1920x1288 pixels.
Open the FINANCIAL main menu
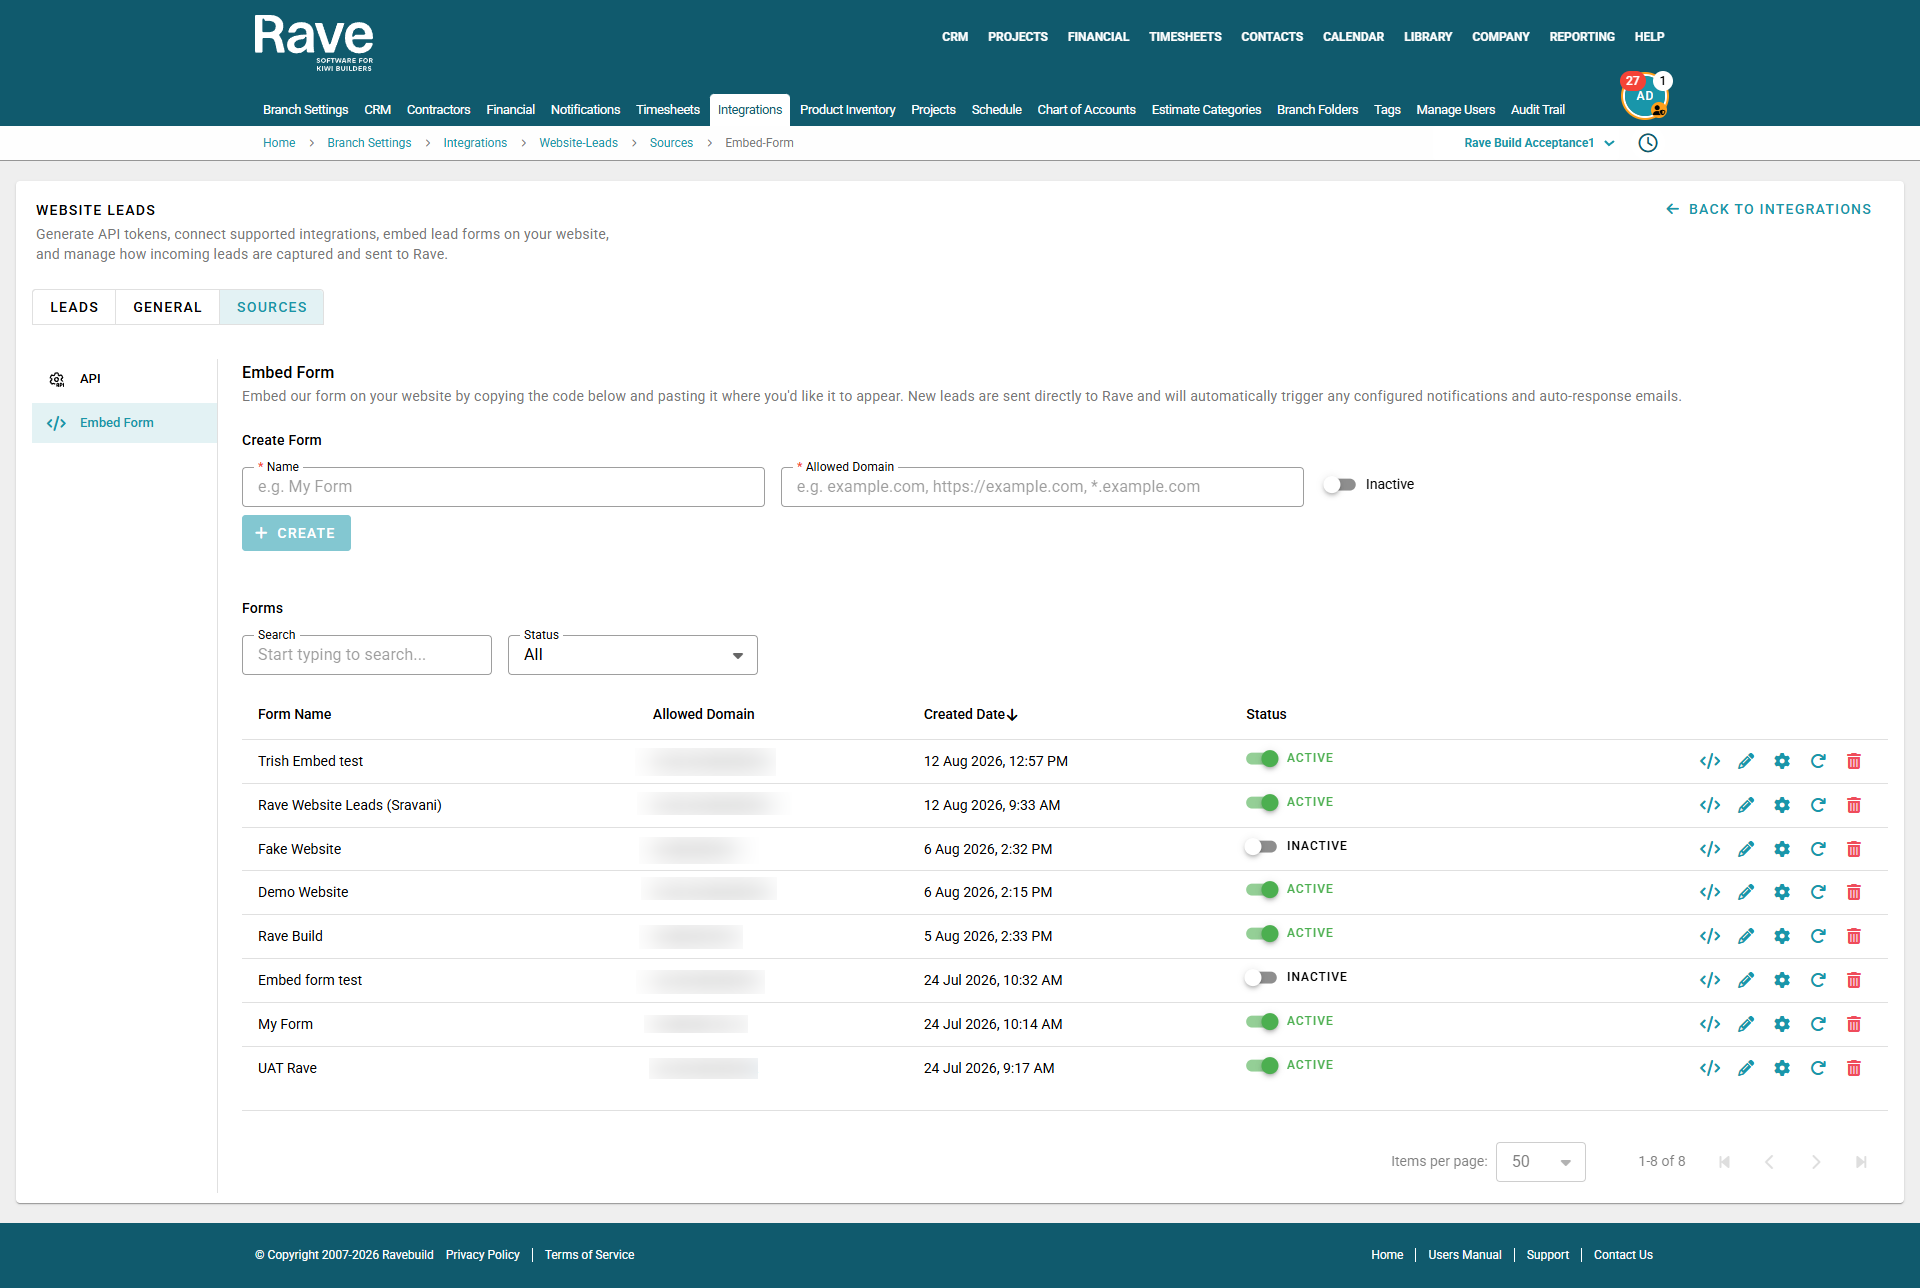click(x=1098, y=37)
